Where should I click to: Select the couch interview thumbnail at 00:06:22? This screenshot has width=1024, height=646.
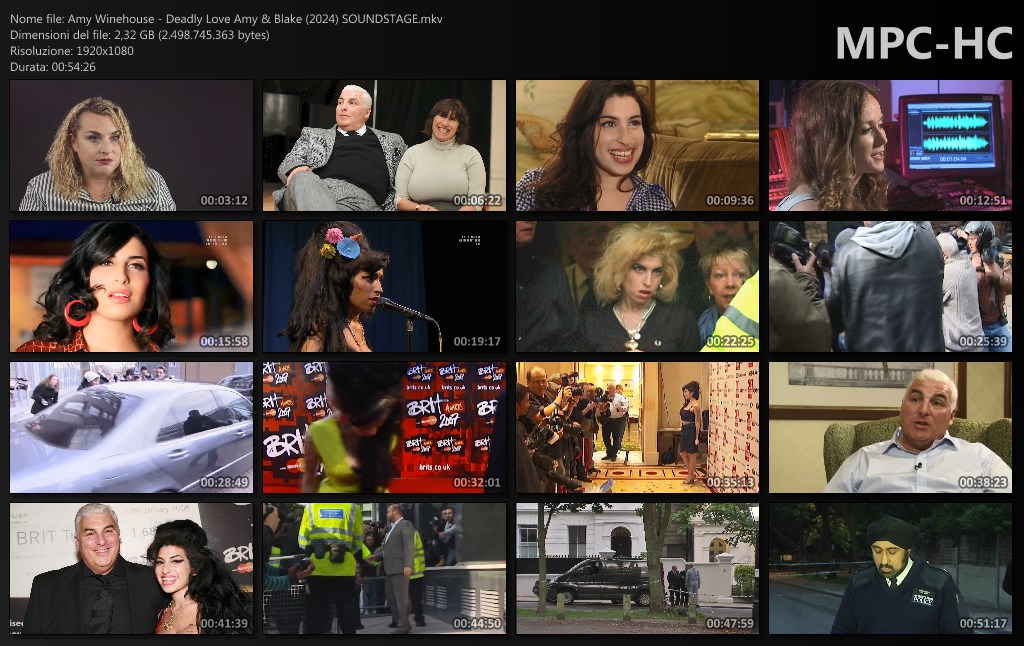384,145
